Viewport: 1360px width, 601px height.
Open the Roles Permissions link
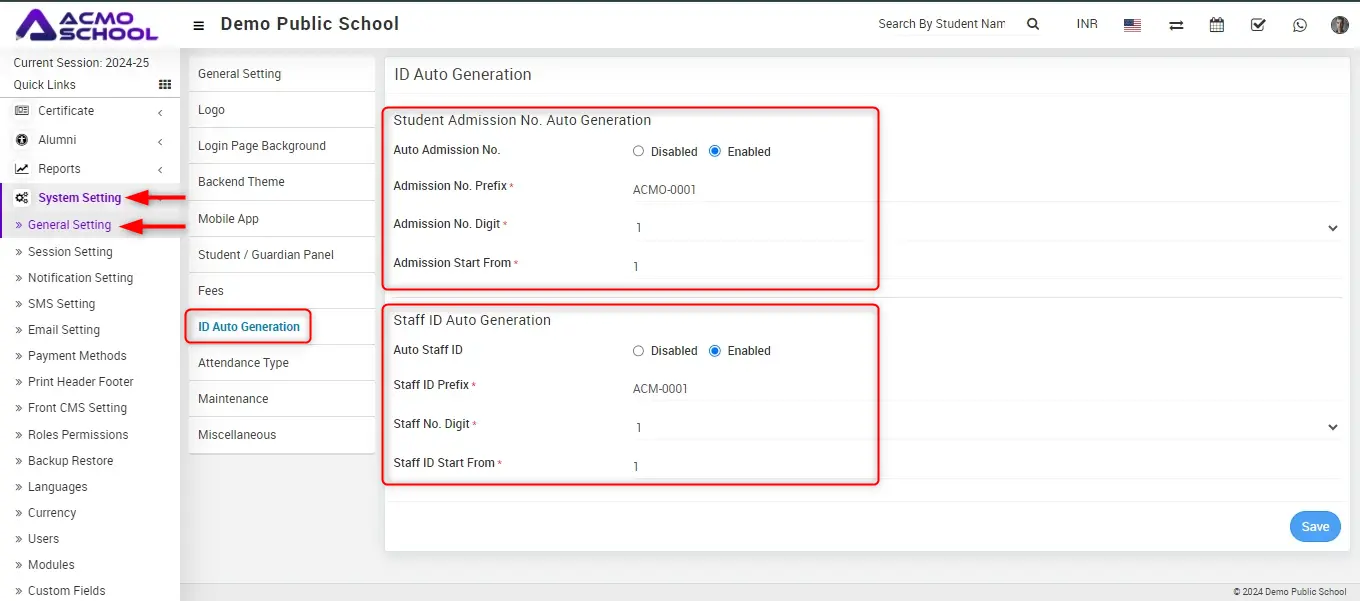click(78, 435)
